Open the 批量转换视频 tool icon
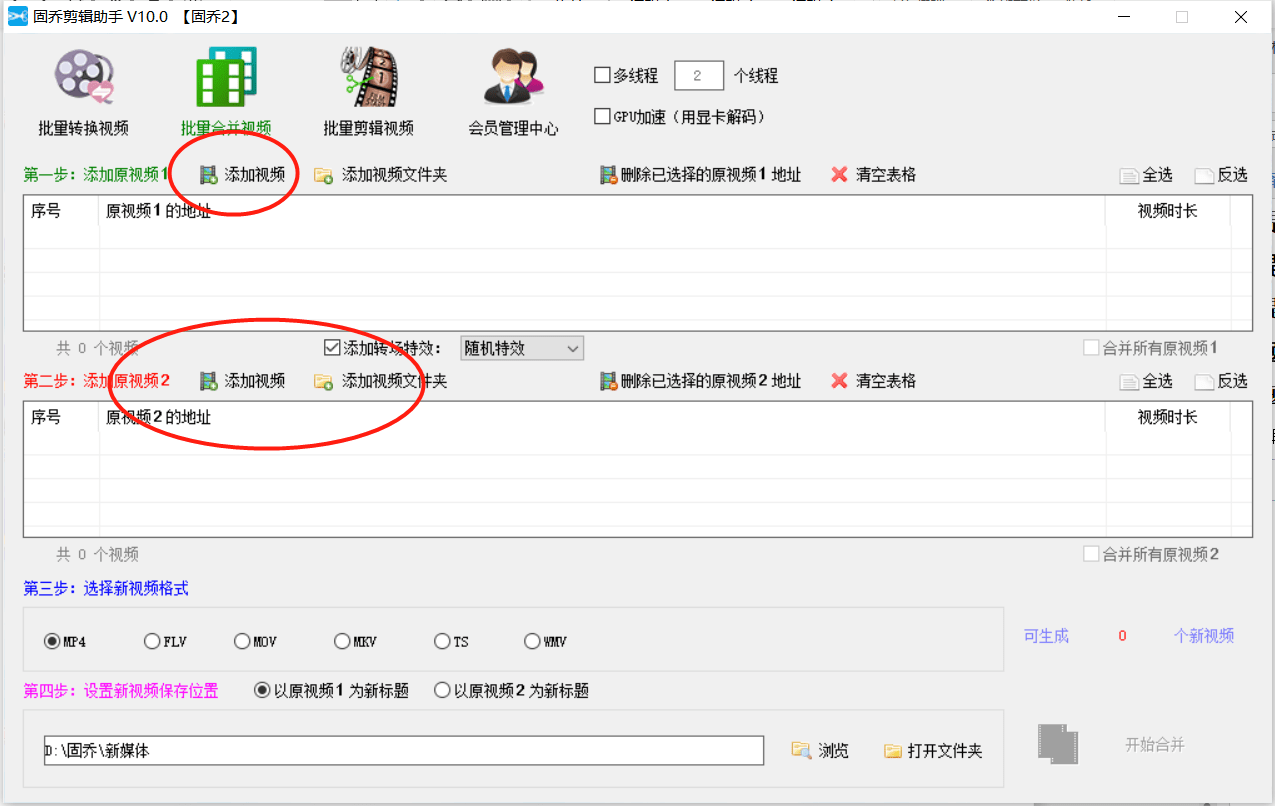 (x=84, y=79)
